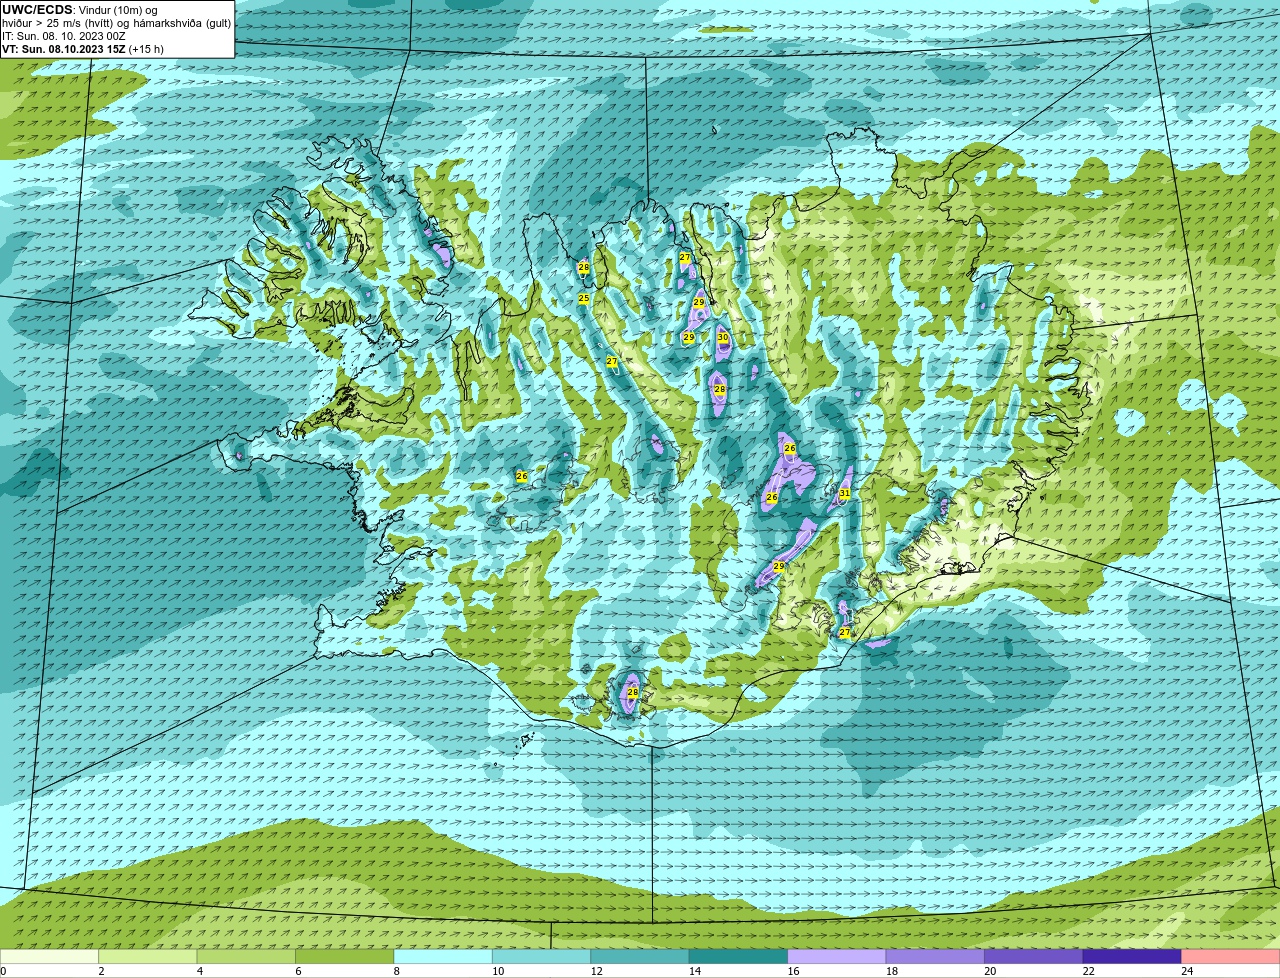Click the yellow gust label '30'
1280x978 pixels.
(x=723, y=337)
